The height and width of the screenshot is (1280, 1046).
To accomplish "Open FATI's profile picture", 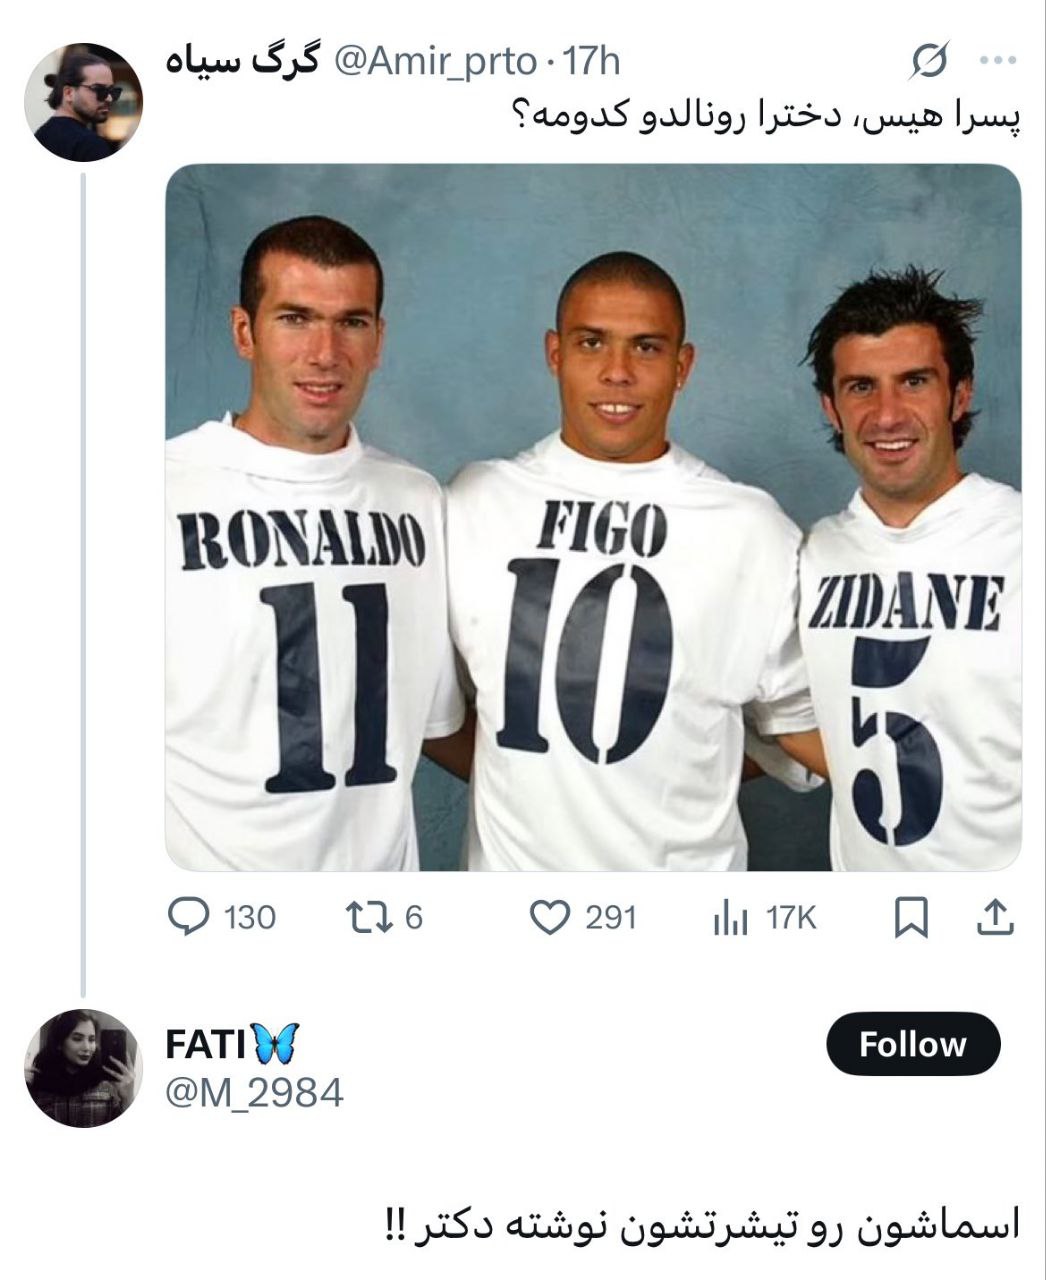I will 83,1068.
